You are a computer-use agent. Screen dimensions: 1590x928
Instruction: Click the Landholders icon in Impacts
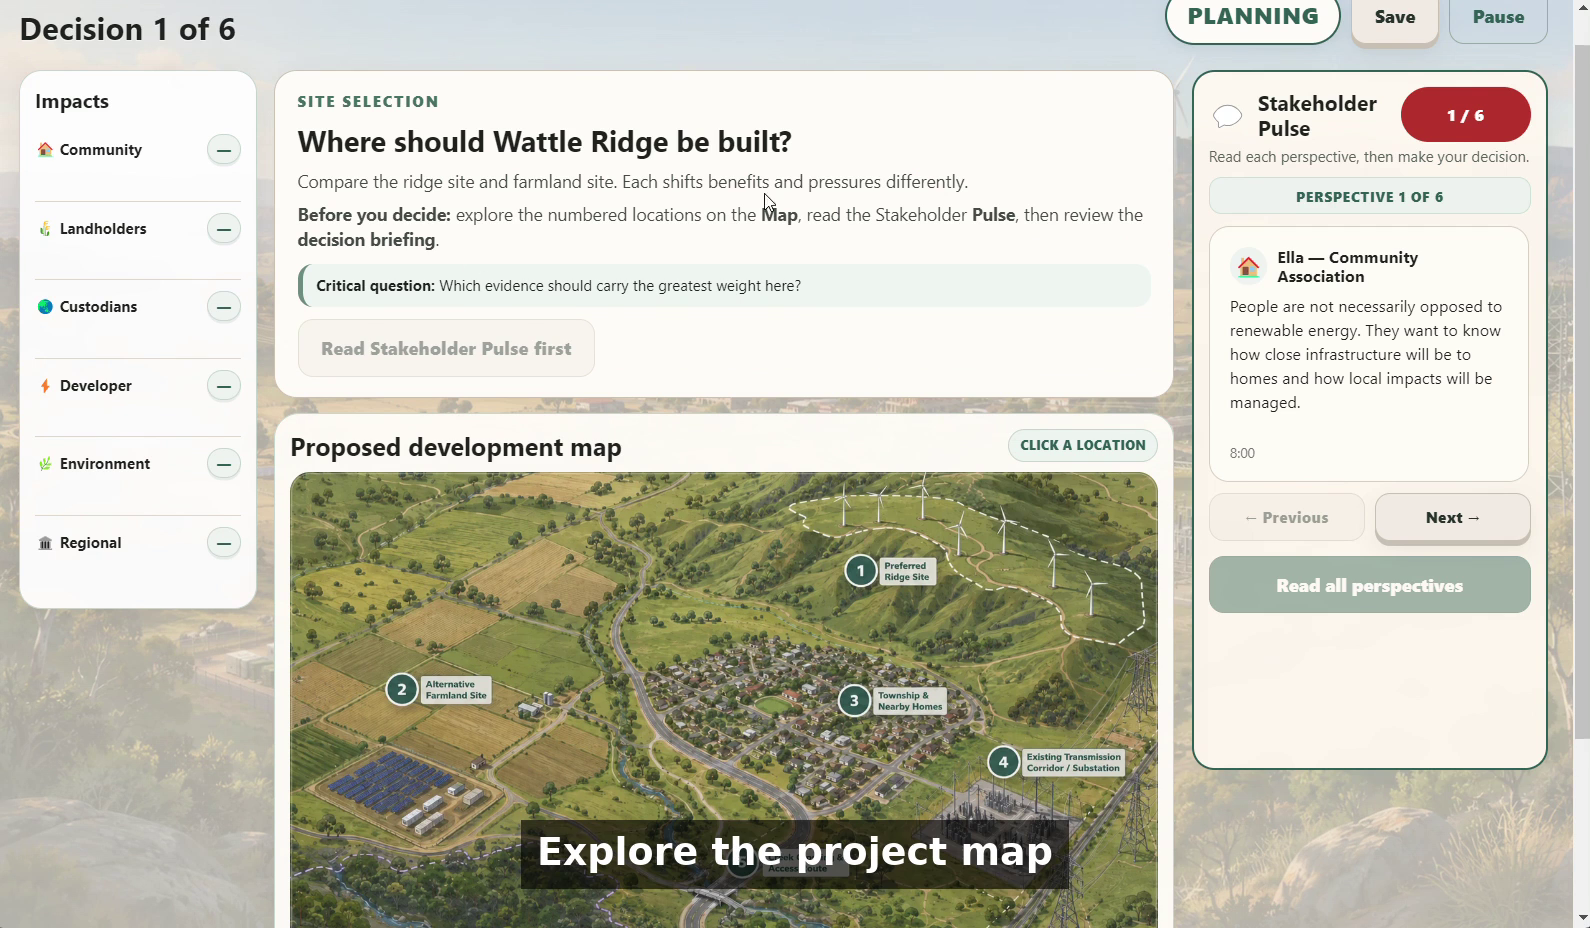tap(45, 229)
